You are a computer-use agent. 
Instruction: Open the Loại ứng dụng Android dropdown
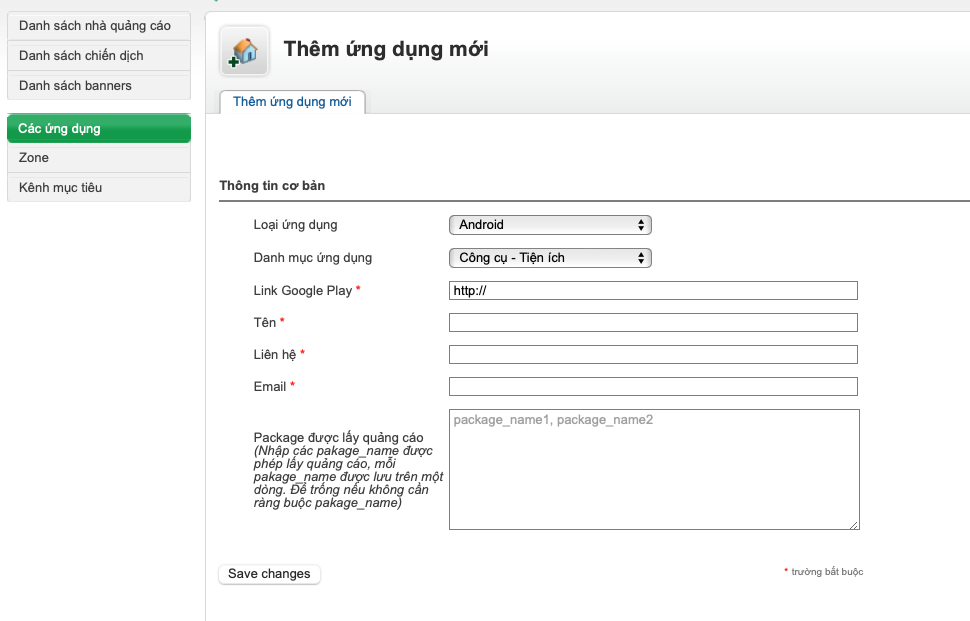click(550, 225)
